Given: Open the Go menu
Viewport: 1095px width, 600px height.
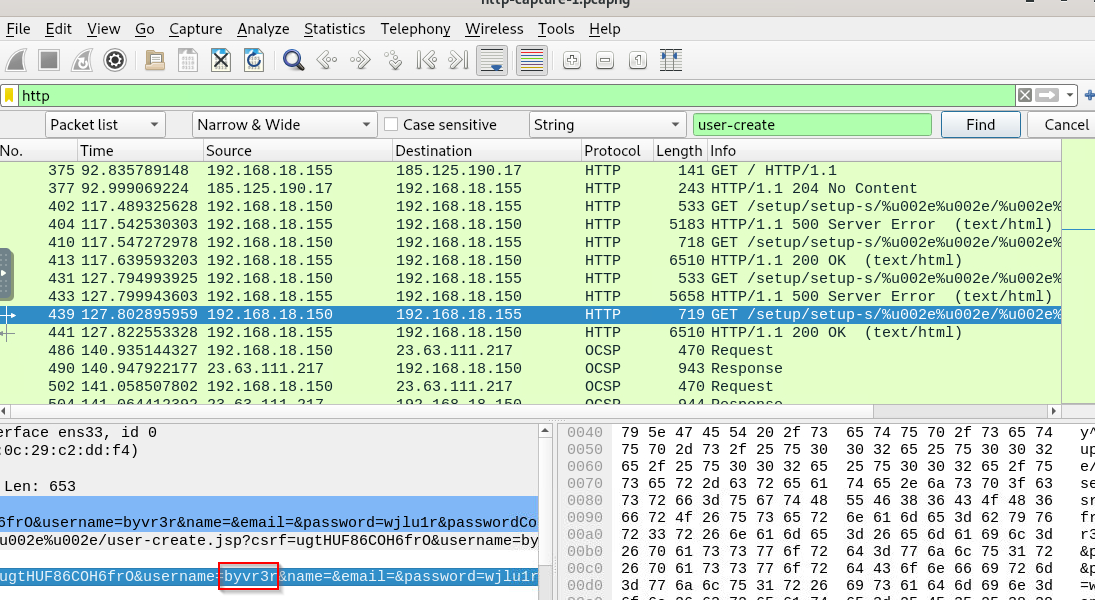Looking at the screenshot, I should coord(145,29).
